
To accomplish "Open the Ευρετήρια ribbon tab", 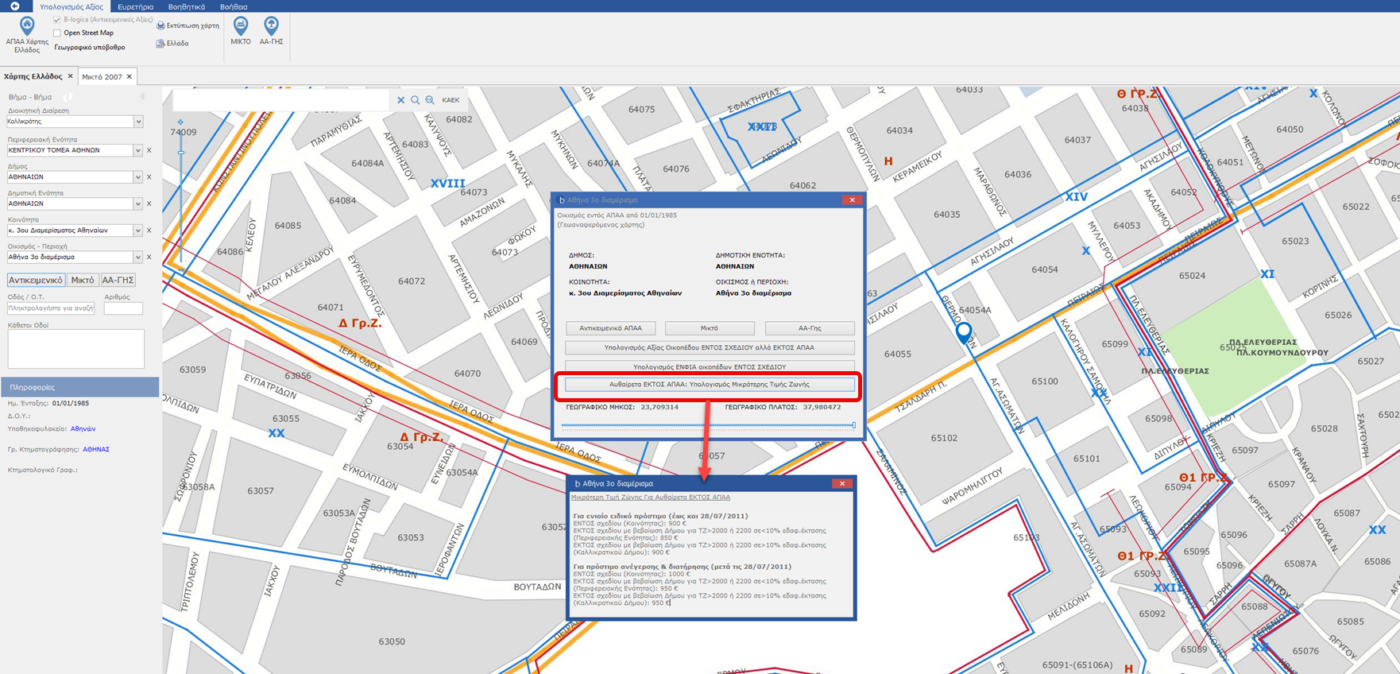I will point(135,6).
